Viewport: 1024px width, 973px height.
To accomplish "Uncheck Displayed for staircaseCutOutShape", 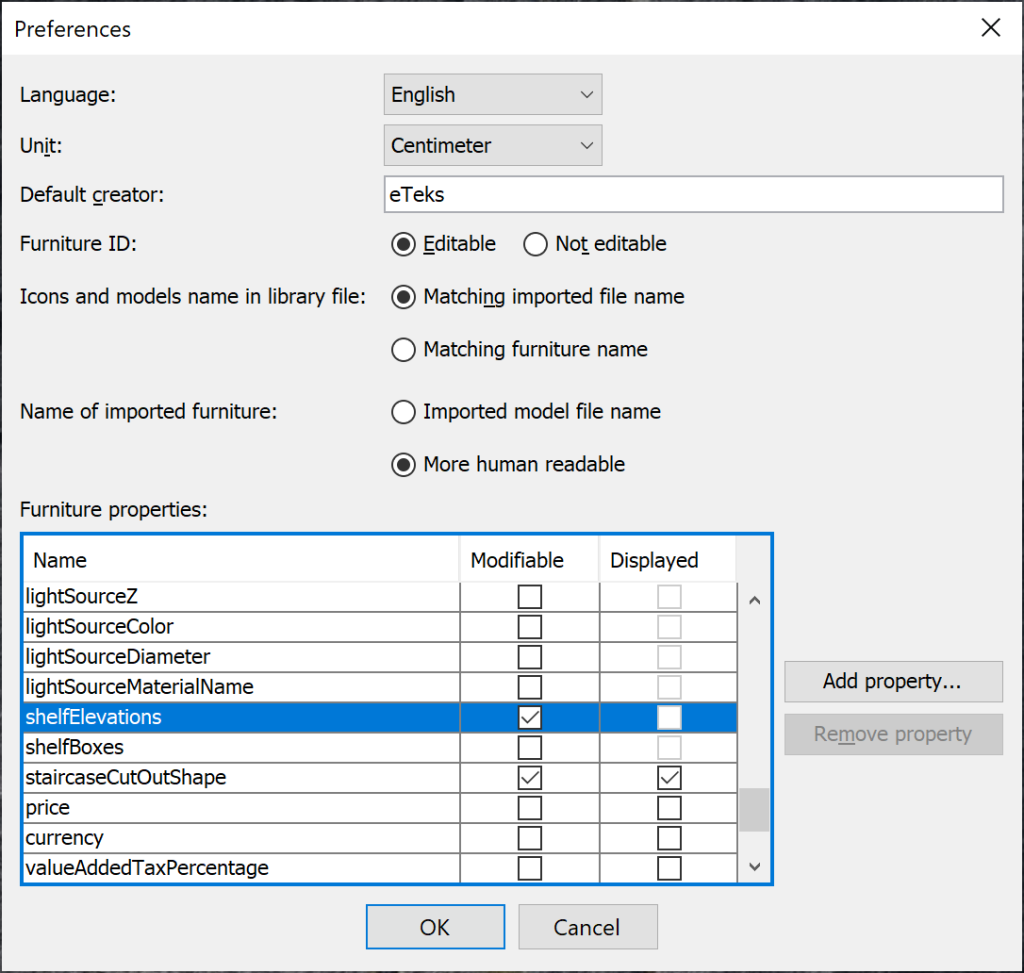I will tap(668, 778).
